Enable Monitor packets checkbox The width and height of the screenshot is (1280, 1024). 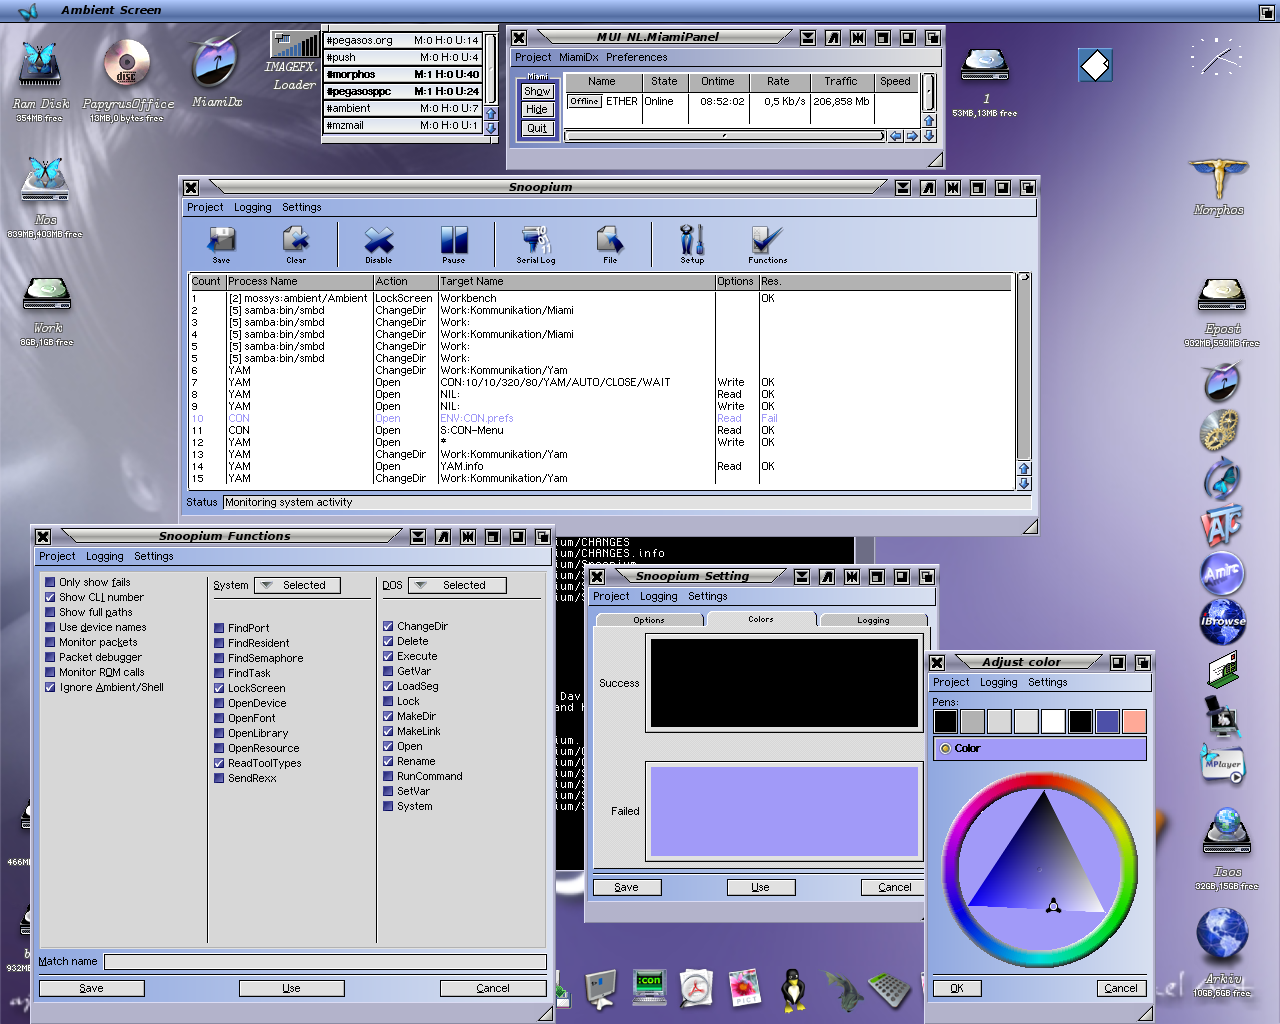[50, 642]
